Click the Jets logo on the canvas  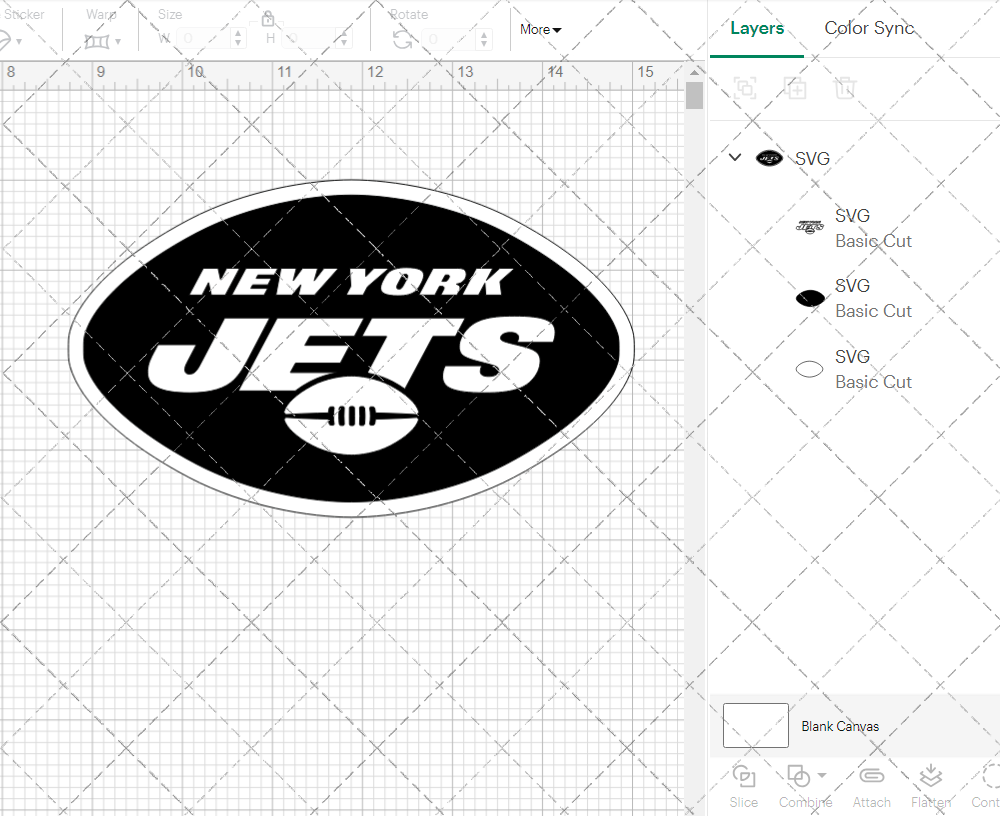[349, 348]
